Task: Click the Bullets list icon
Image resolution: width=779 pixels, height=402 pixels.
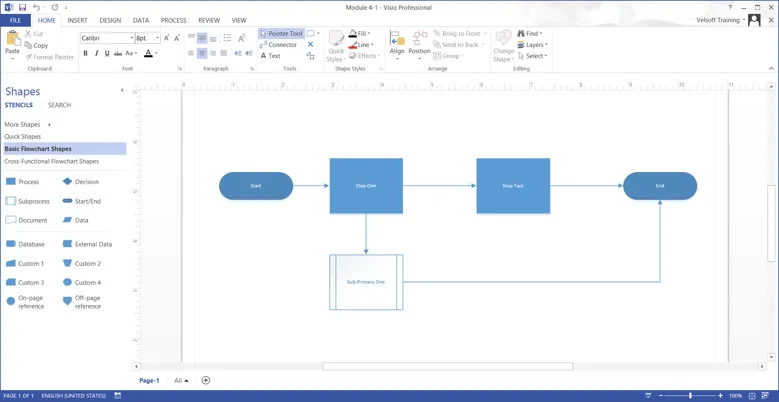Action: point(227,38)
